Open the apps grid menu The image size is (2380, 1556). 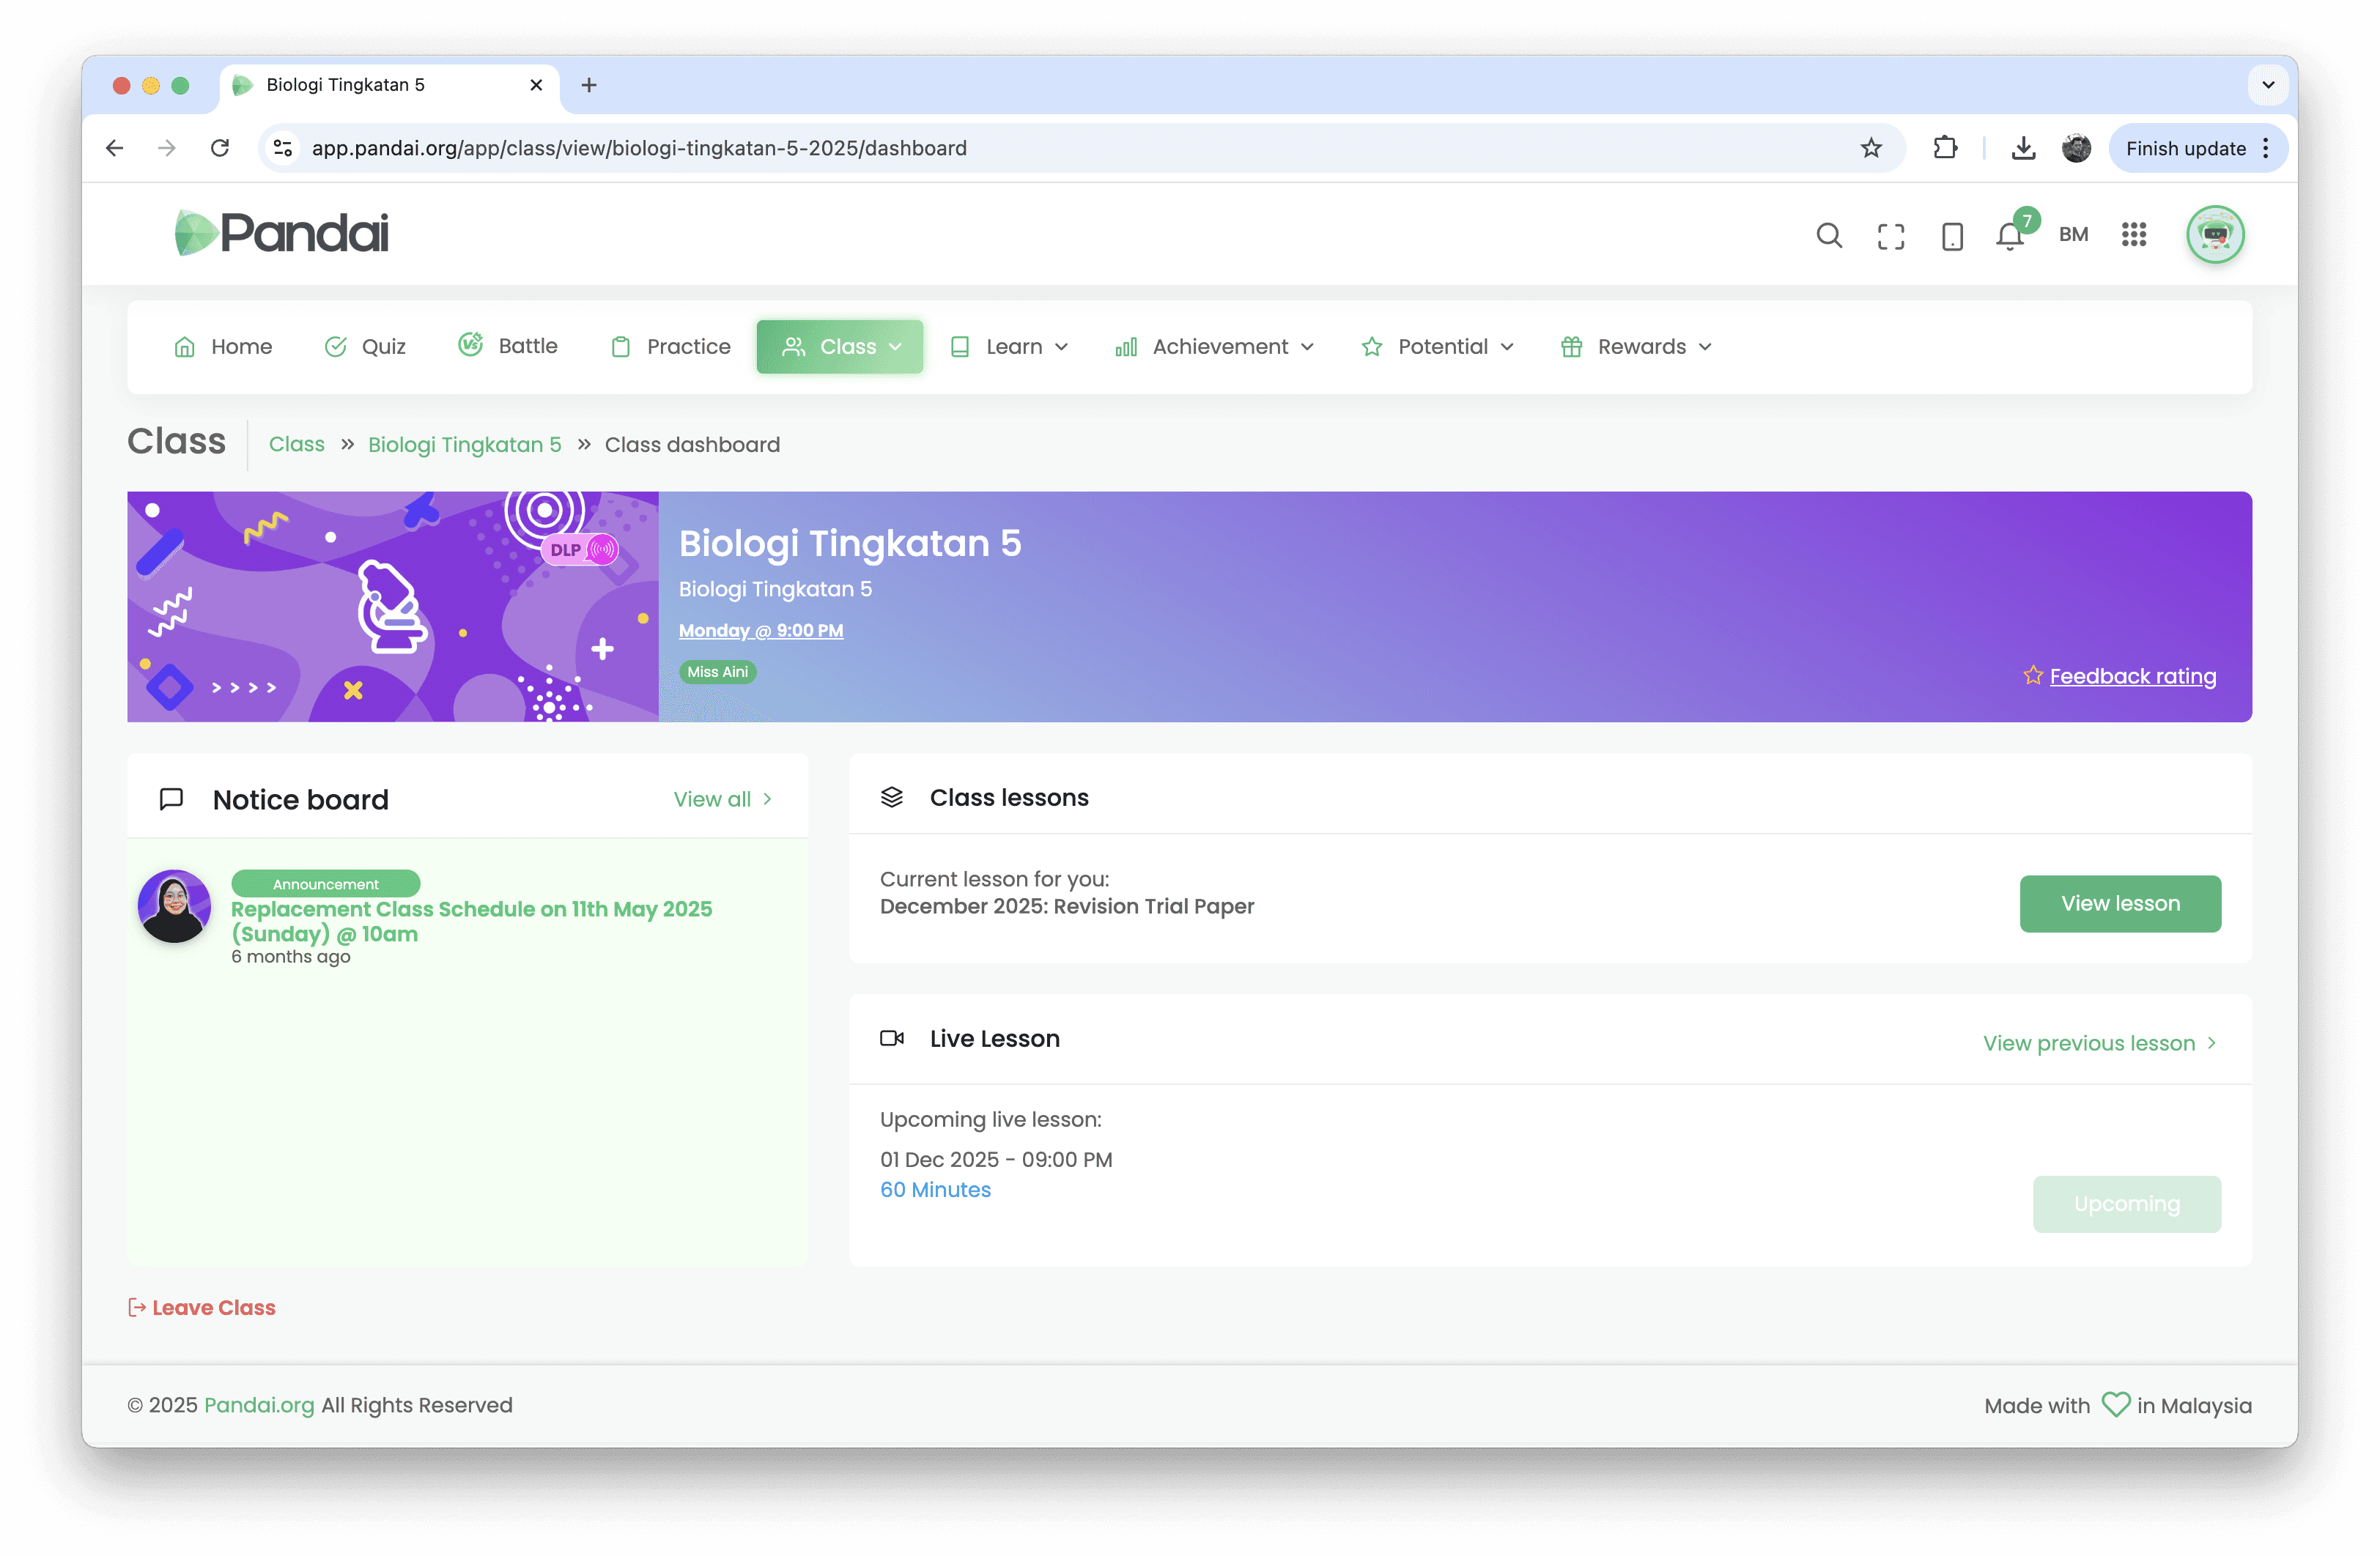click(x=2133, y=235)
